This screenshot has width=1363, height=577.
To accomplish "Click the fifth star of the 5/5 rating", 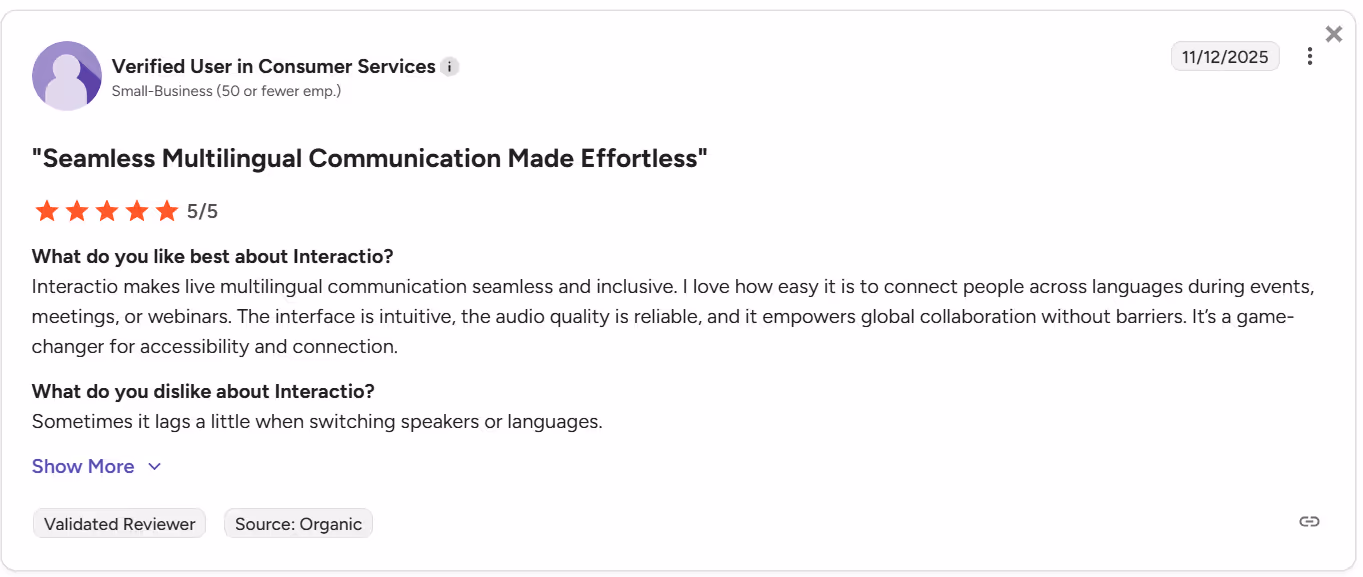I will [166, 210].
